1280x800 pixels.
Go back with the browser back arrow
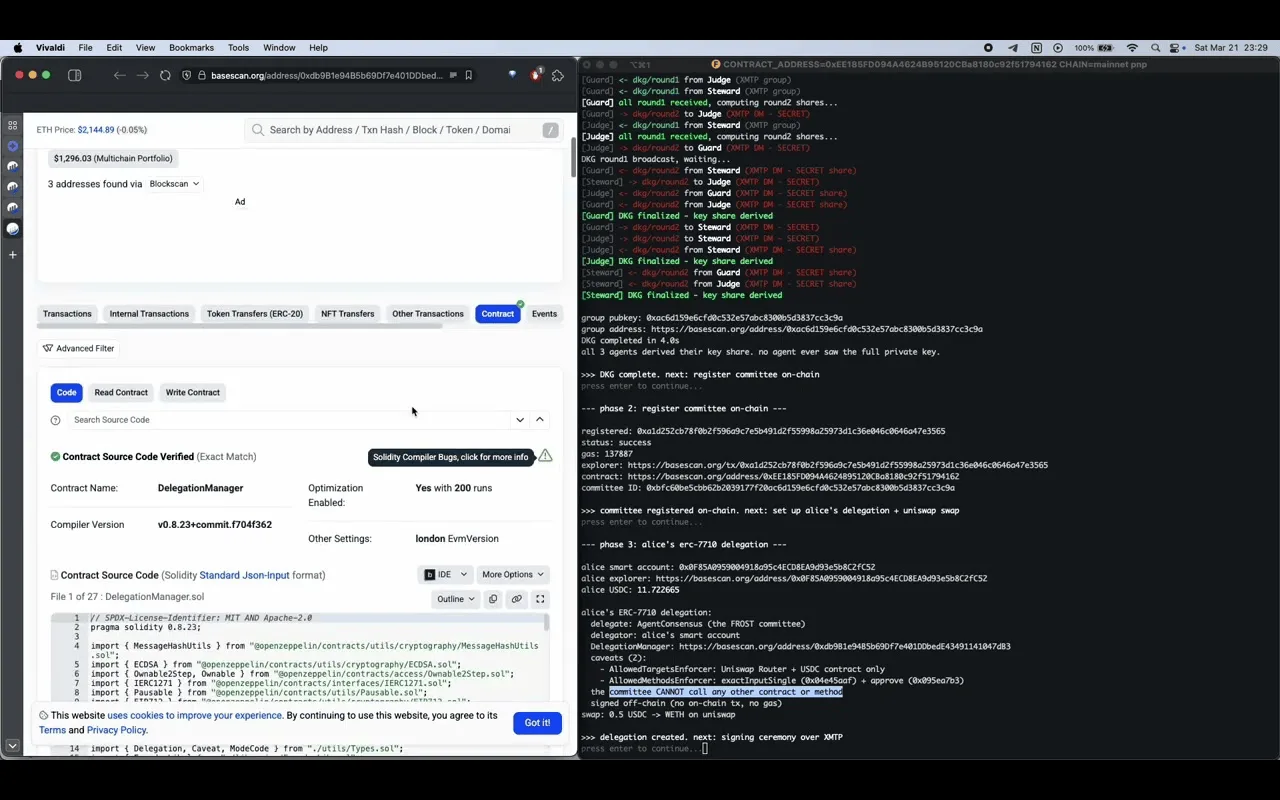coord(120,75)
